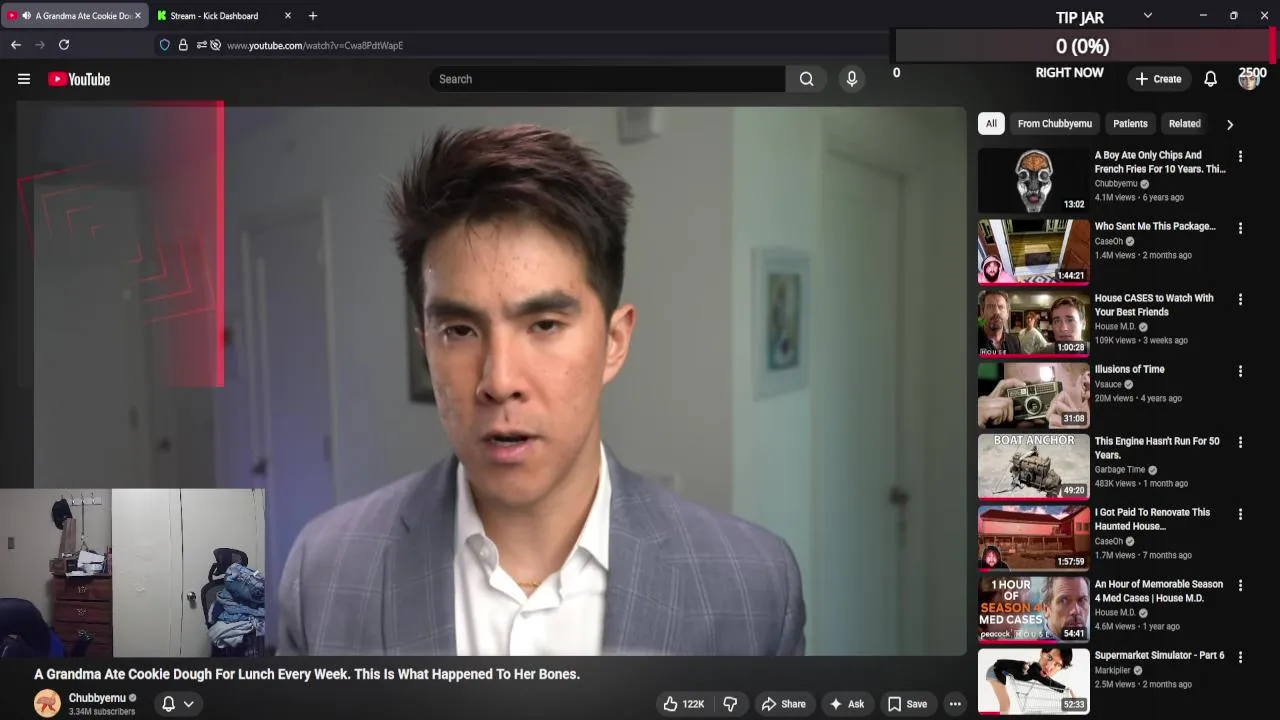The height and width of the screenshot is (720, 1280).
Task: Start voice search with microphone icon
Action: pyautogui.click(x=852, y=79)
